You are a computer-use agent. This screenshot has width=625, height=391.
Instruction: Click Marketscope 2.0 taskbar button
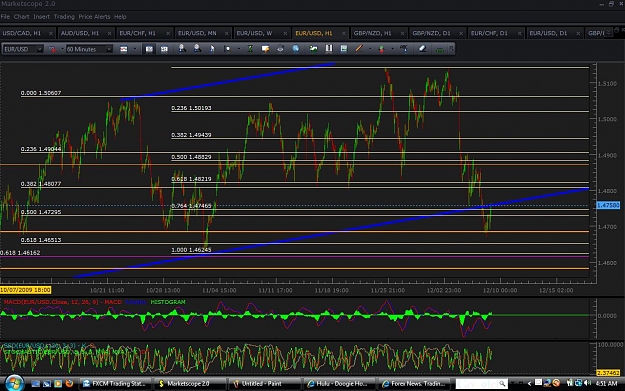(189, 383)
